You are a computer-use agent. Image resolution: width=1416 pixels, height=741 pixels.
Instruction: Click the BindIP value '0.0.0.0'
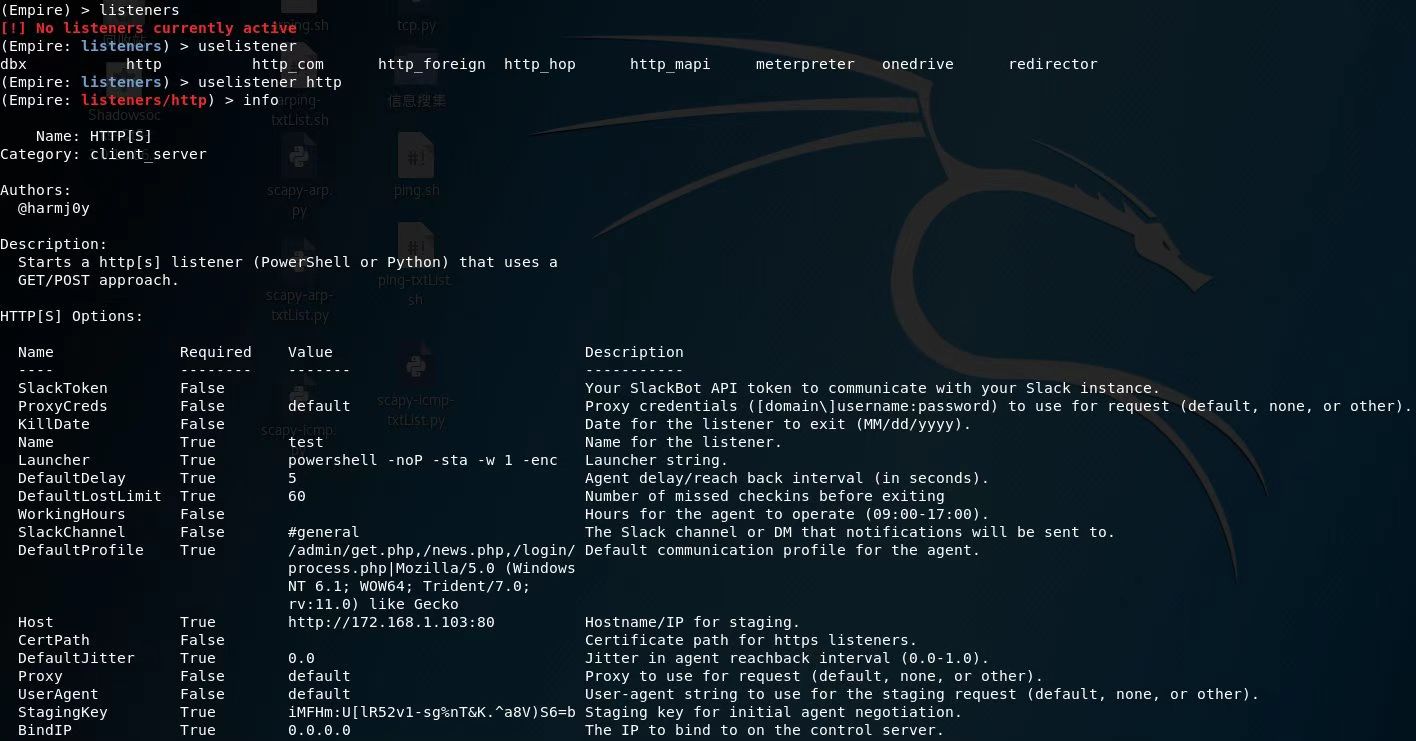point(319,730)
